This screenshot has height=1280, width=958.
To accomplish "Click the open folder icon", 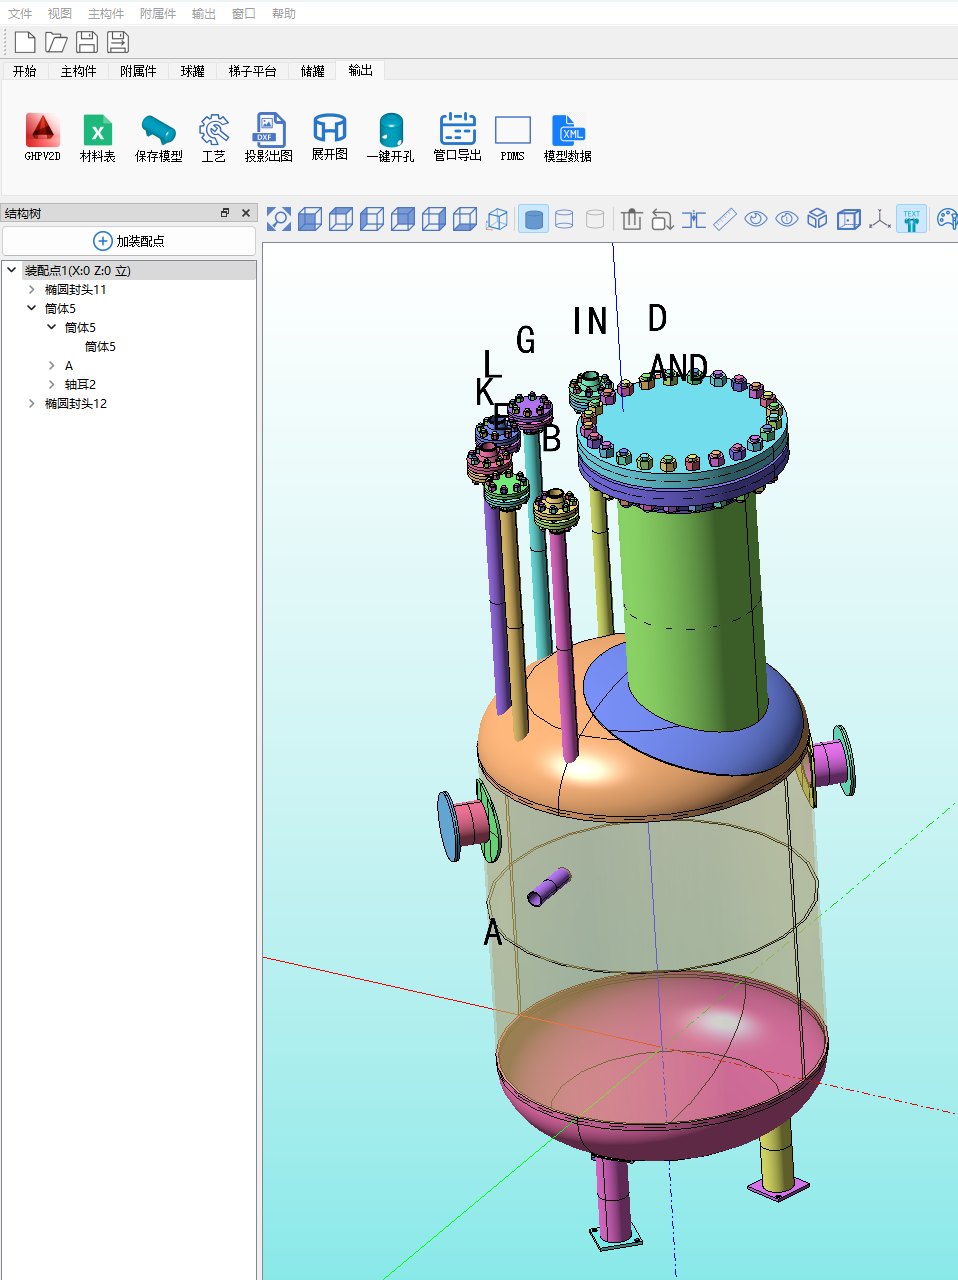I will pyautogui.click(x=56, y=42).
